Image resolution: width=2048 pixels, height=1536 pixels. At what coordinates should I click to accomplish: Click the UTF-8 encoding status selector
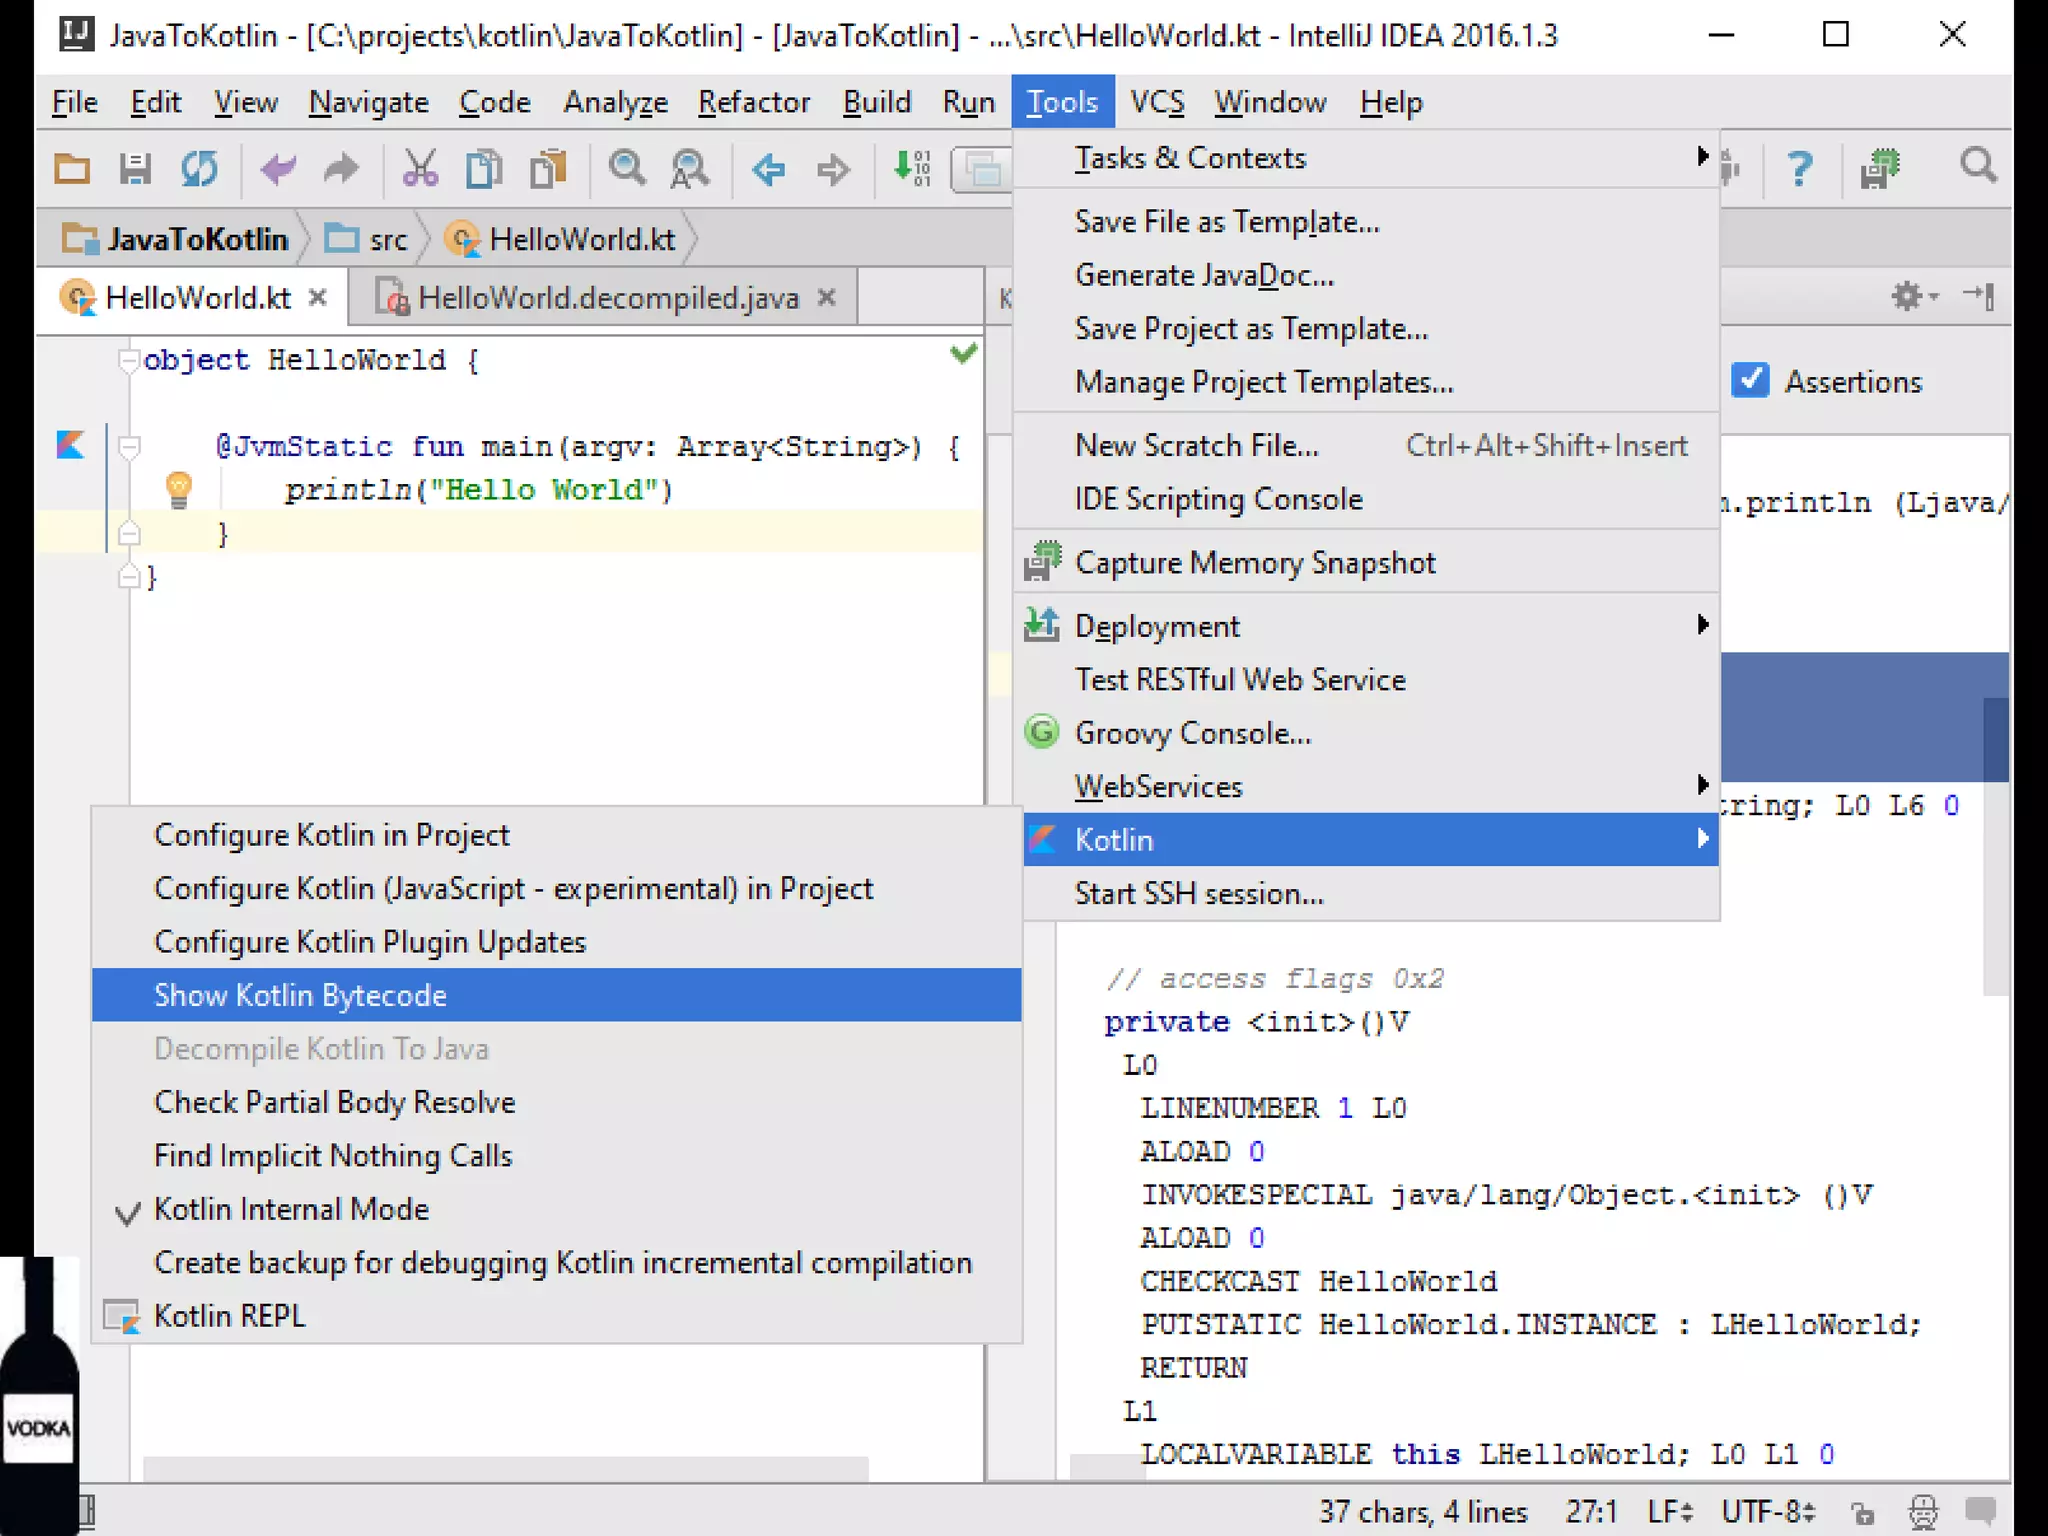tap(1767, 1511)
